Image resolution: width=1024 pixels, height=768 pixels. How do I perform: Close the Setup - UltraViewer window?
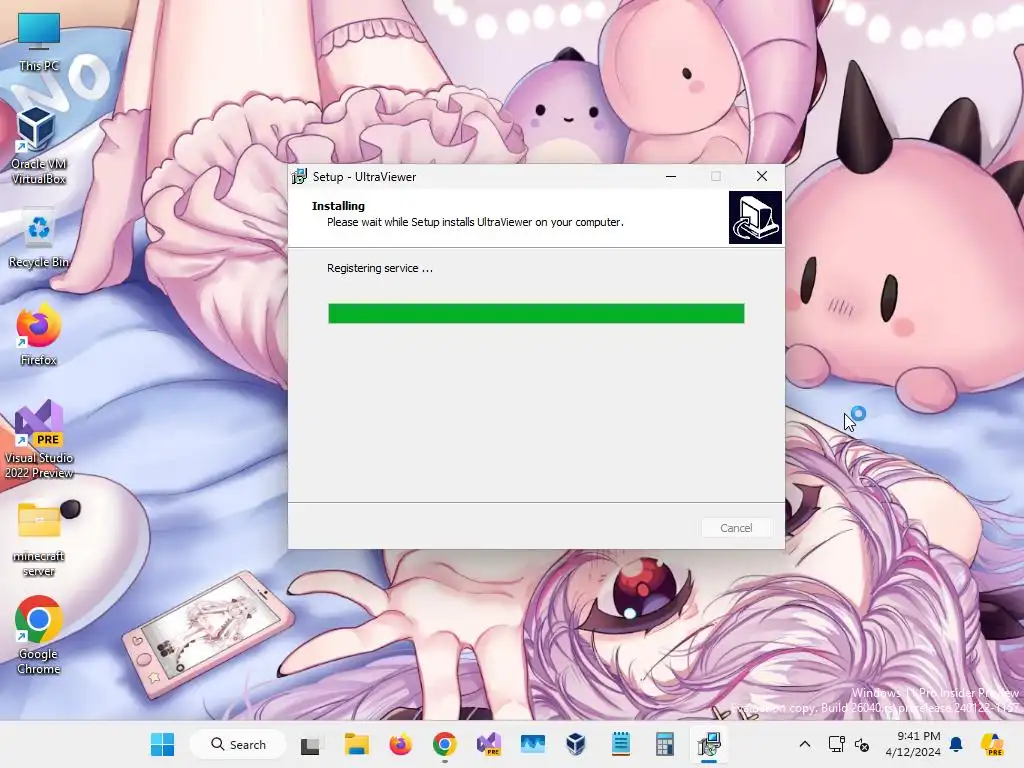click(x=761, y=176)
